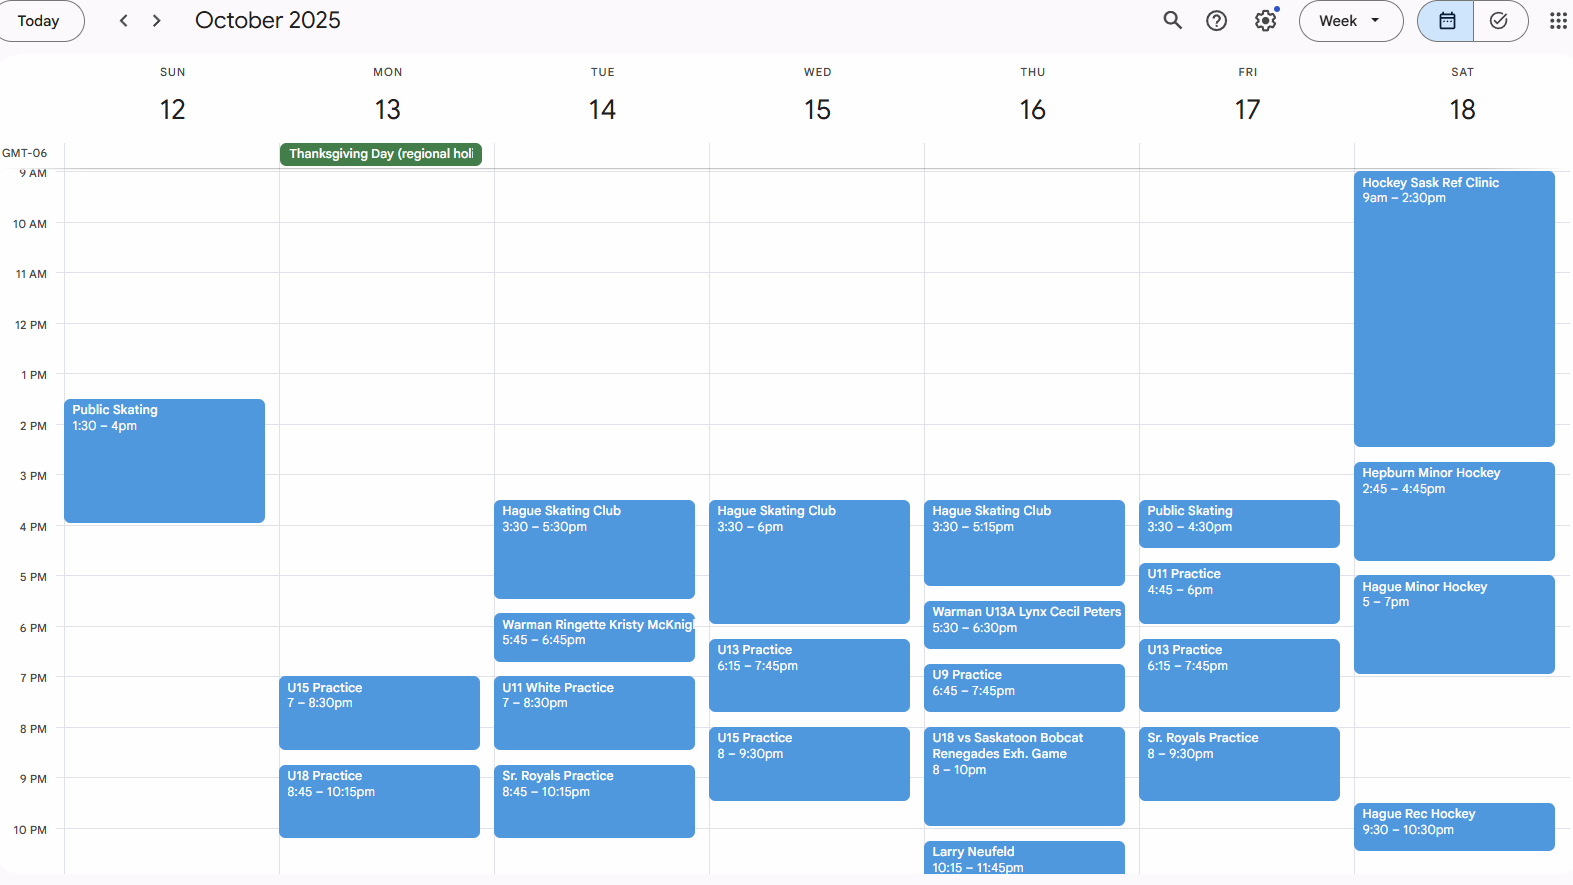Select Saturday 18 date header

(x=1461, y=109)
